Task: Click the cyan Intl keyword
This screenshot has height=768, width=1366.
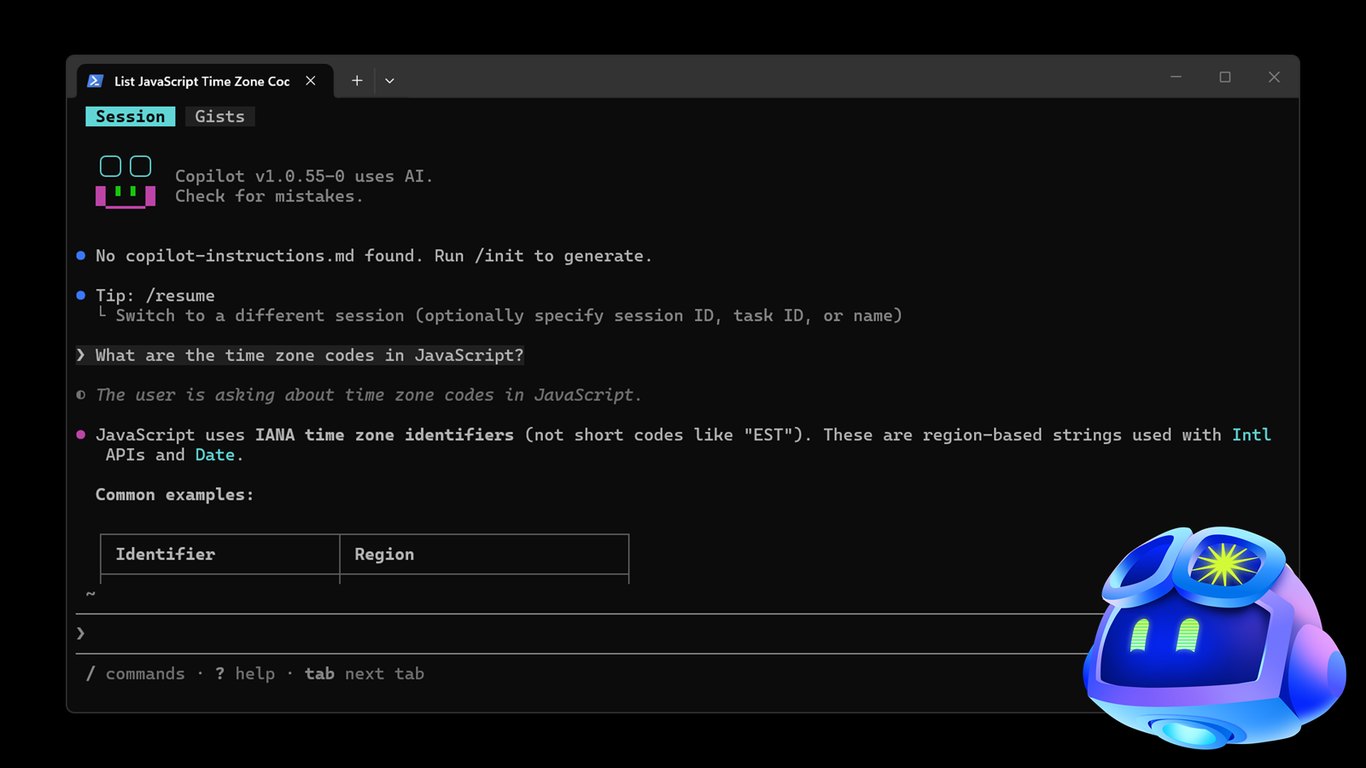Action: 1252,435
